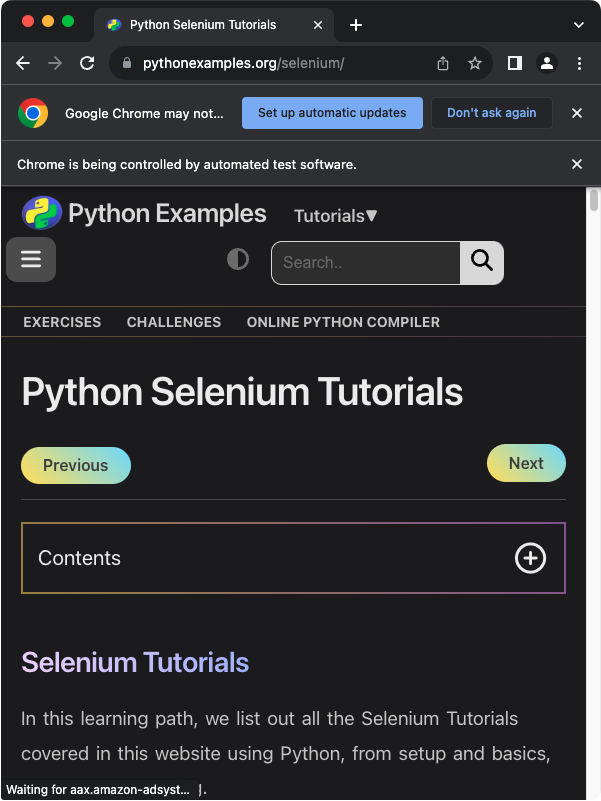
Task: Open ONLINE PYTHON COMPILER link
Action: (x=343, y=322)
